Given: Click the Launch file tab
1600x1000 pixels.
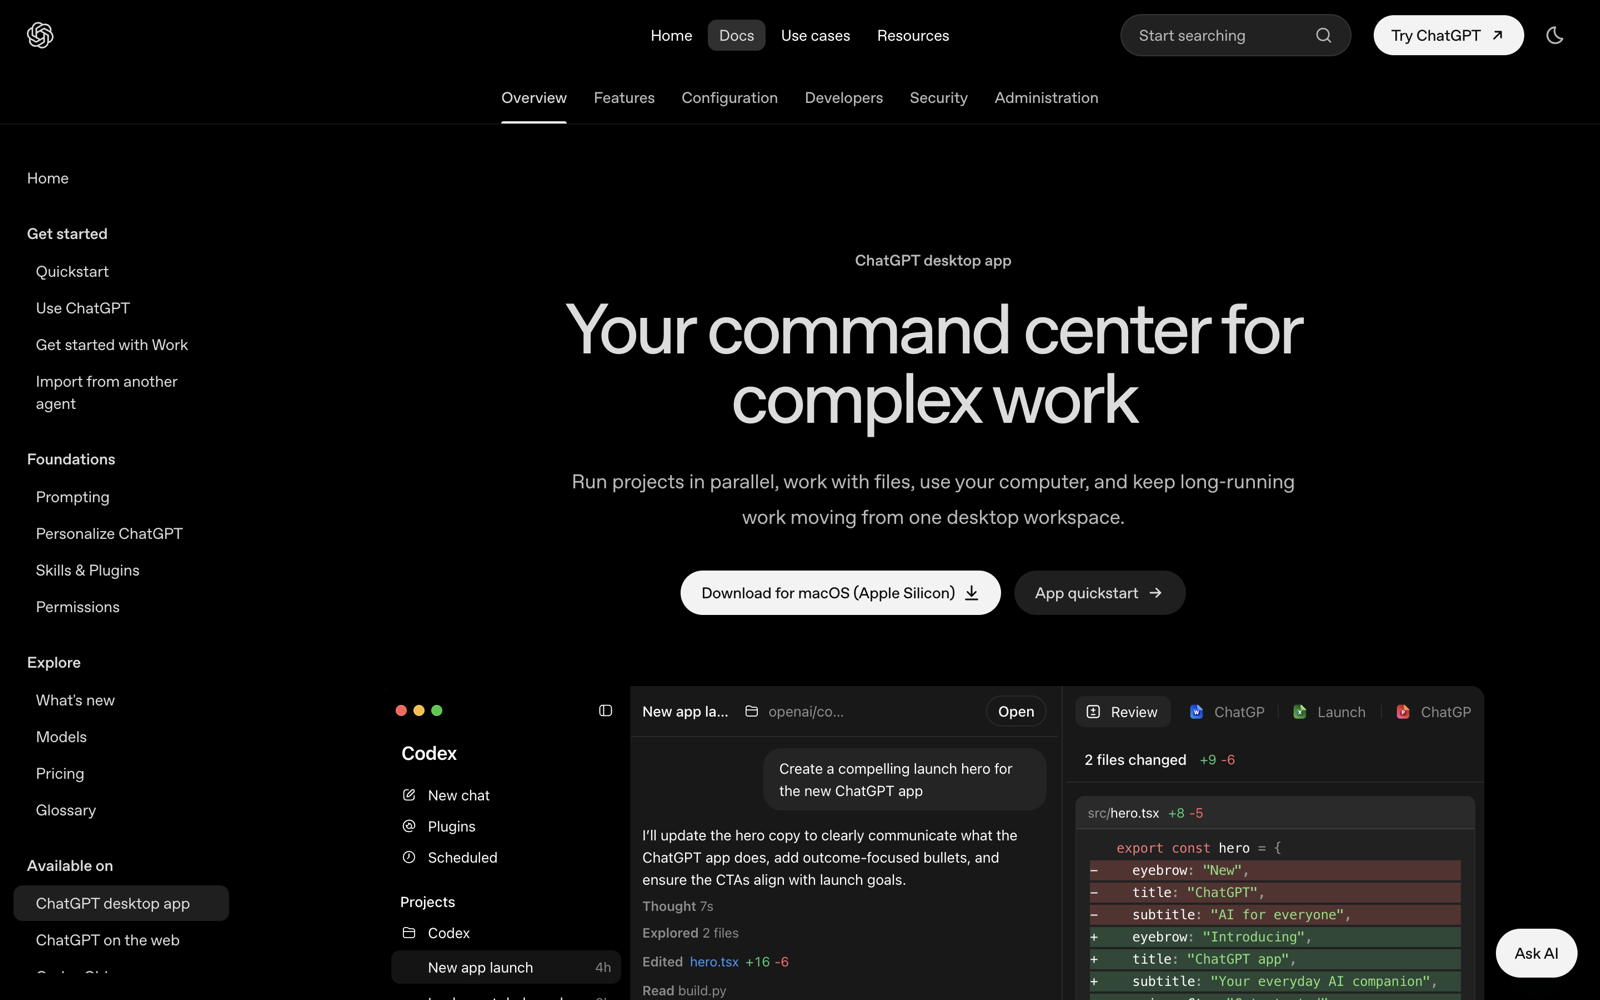Looking at the screenshot, I should click(x=1329, y=712).
